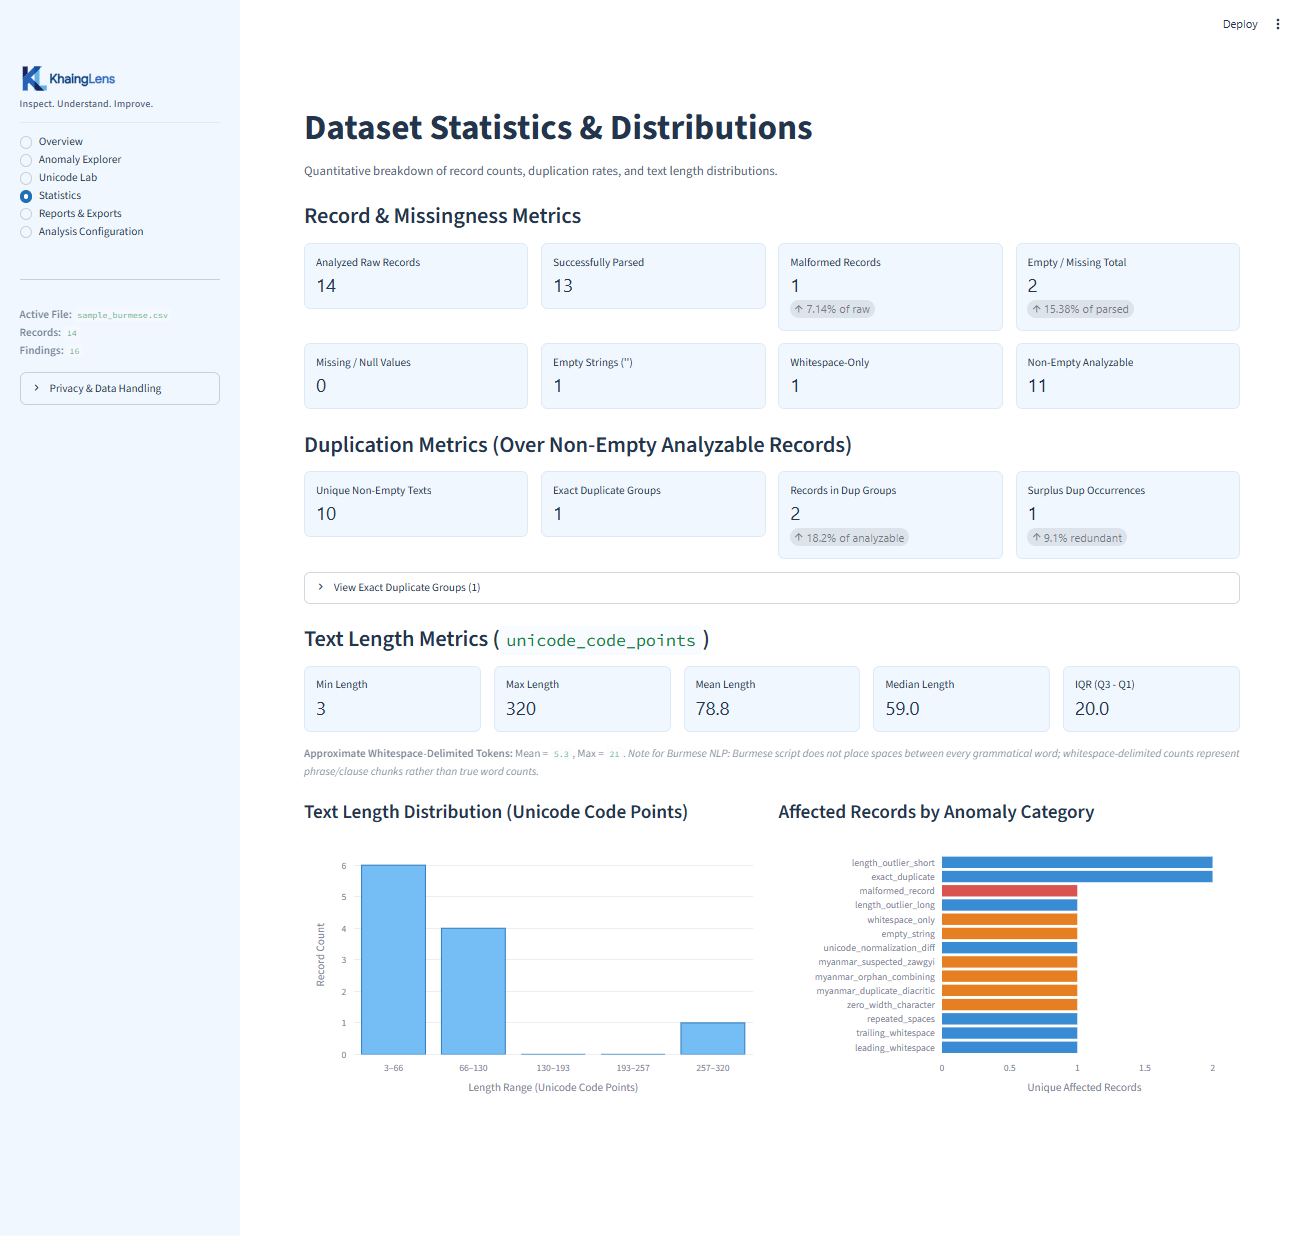Expand the Privacy & Data Handling section
Viewport: 1304px width, 1236px height.
pos(120,389)
